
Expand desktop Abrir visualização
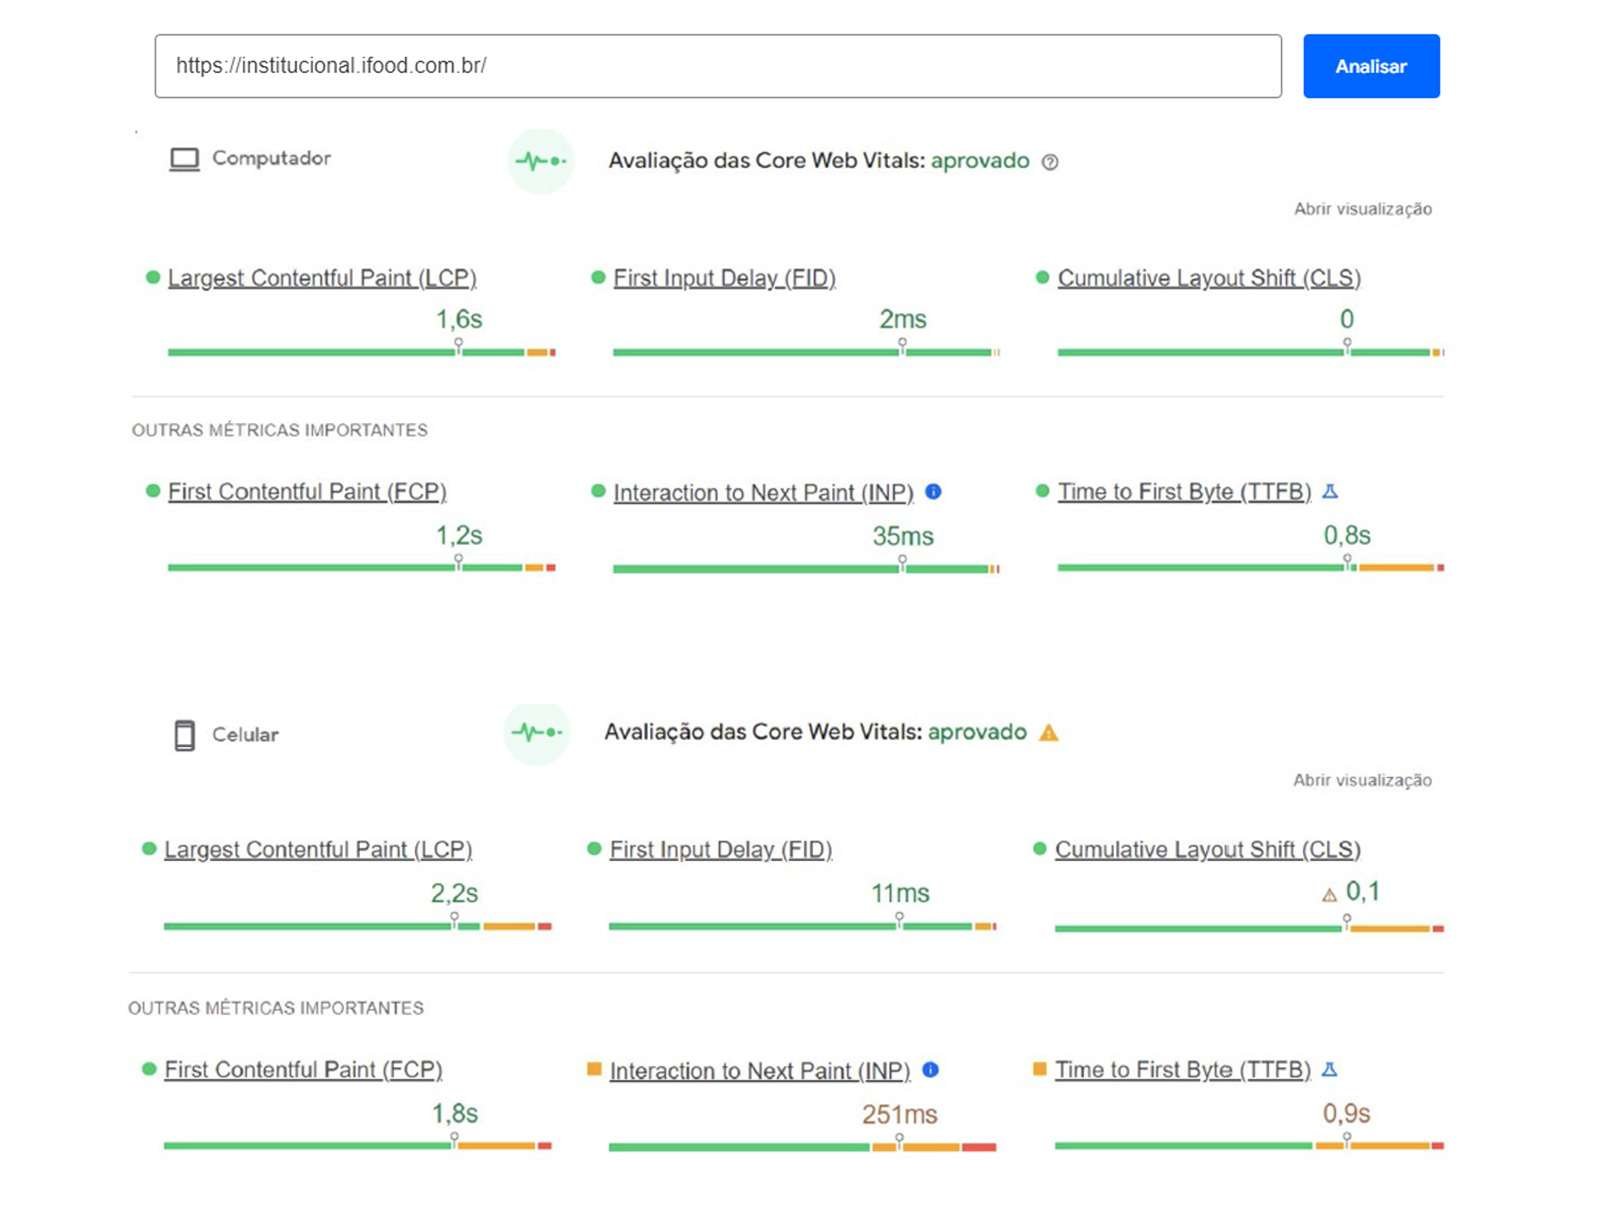point(1362,209)
